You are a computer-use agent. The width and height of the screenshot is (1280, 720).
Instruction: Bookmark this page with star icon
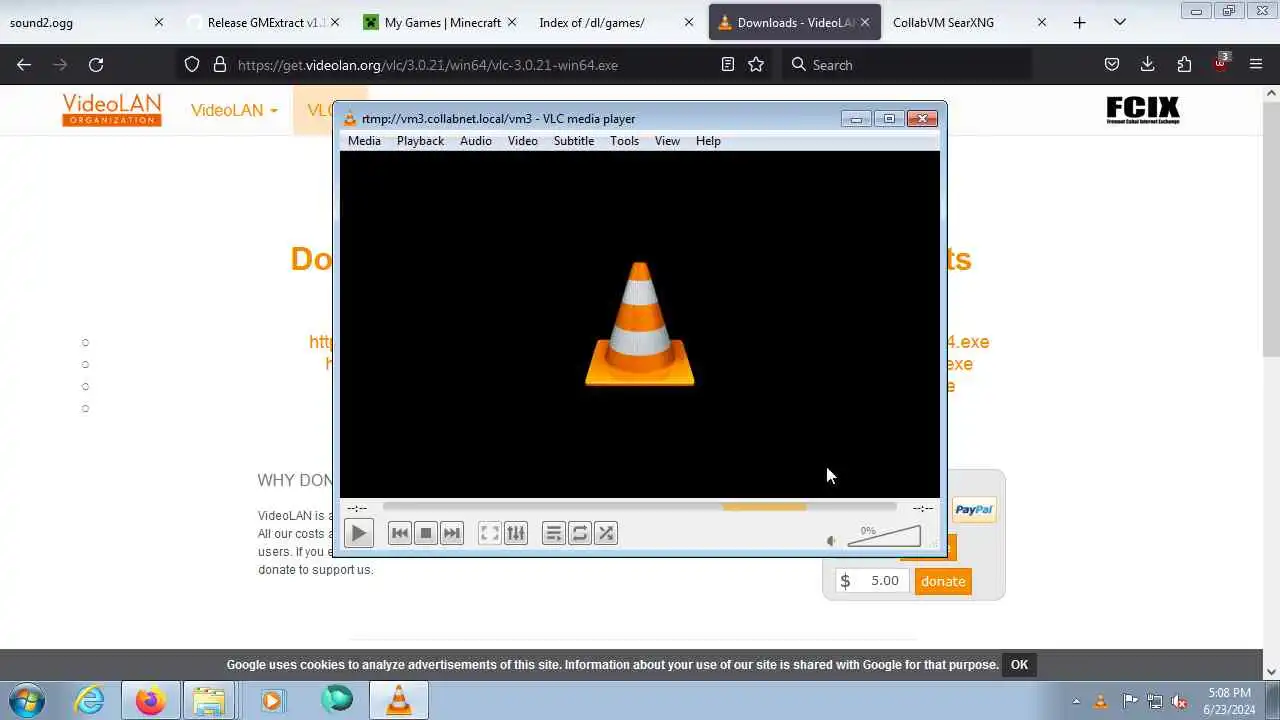click(756, 64)
